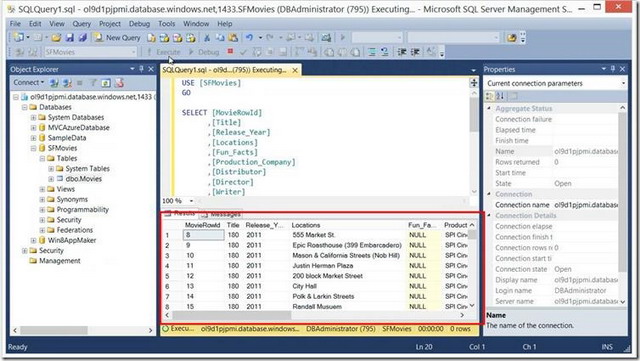640x361 pixels.
Task: Click the New Query button
Action: click(x=117, y=38)
